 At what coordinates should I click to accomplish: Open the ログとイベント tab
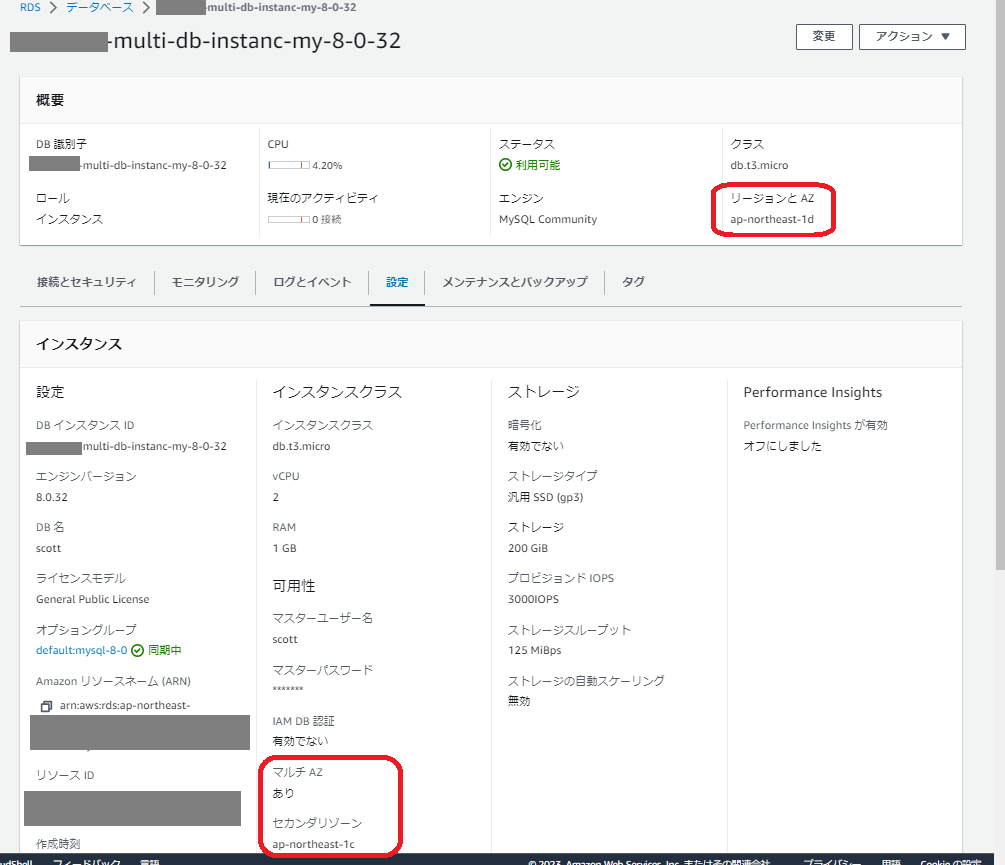312,282
